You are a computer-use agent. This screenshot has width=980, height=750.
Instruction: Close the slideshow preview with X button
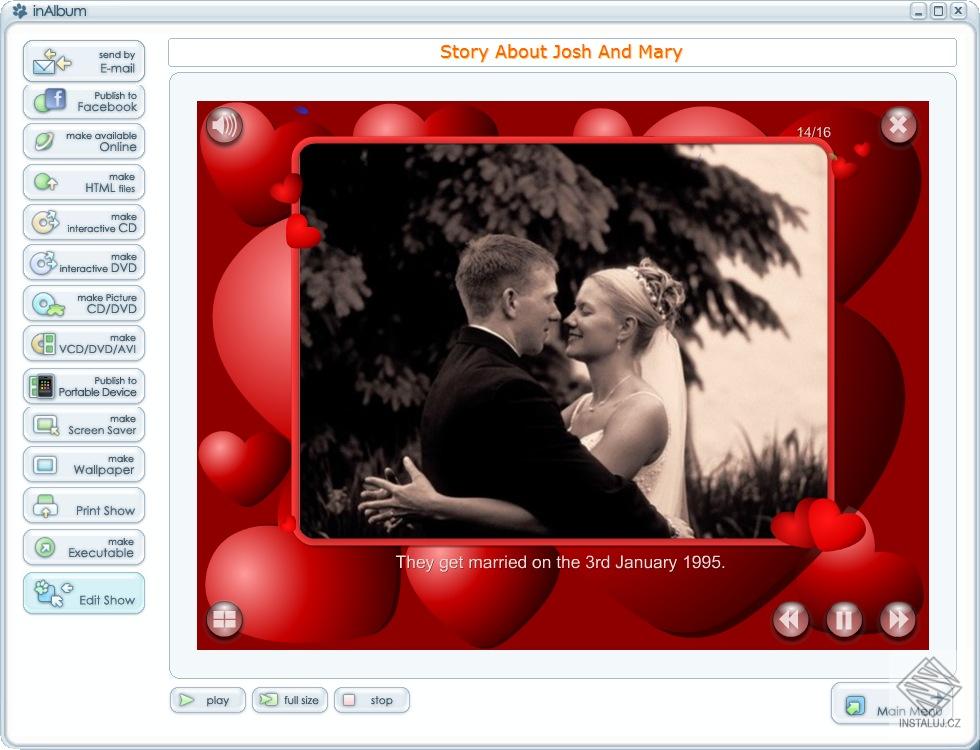coord(898,126)
